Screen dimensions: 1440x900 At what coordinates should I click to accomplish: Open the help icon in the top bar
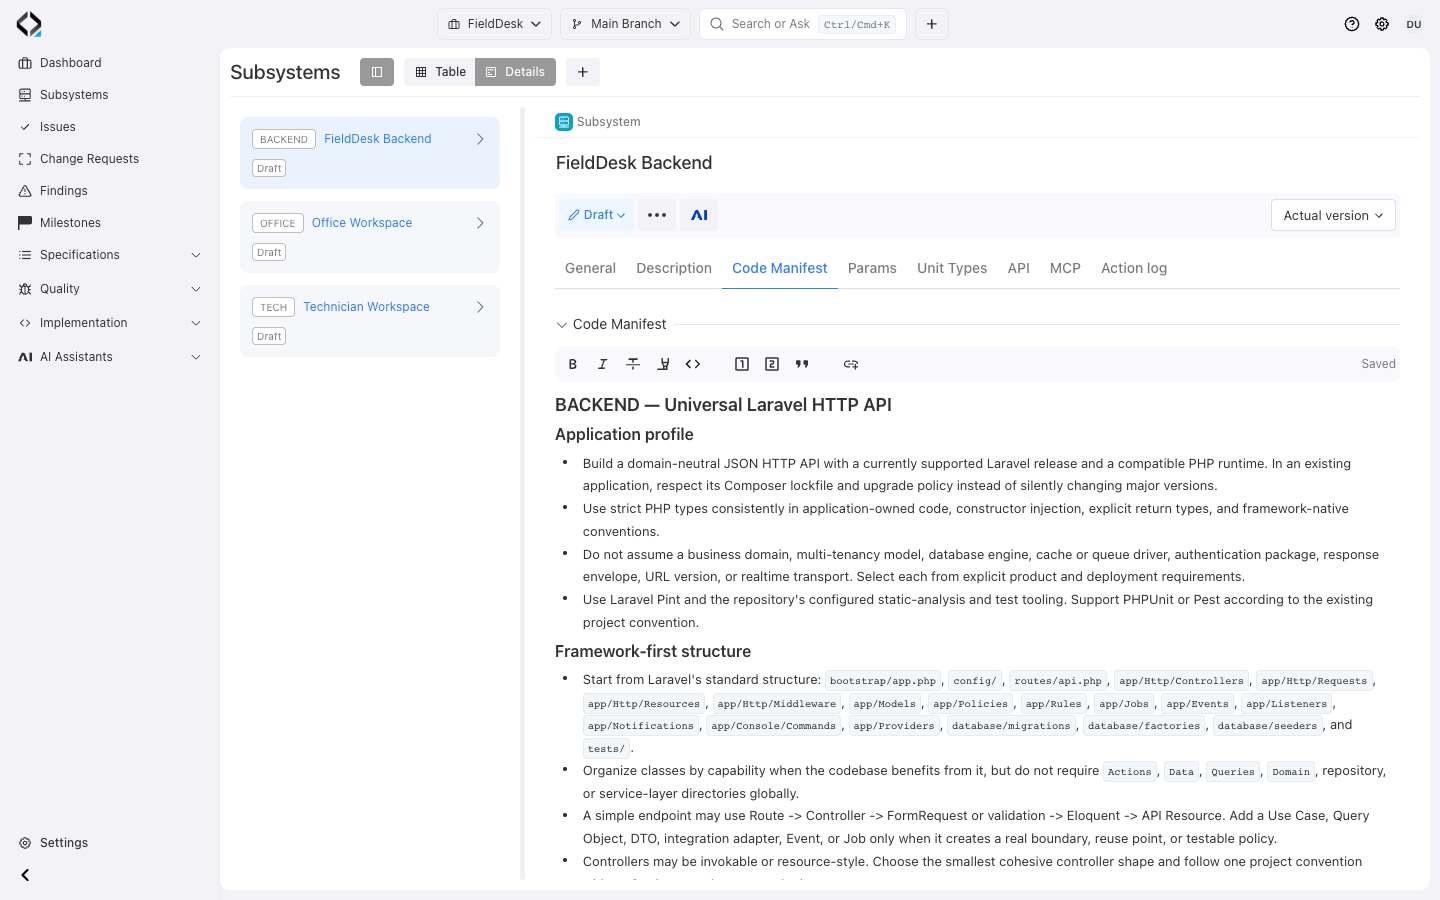pos(1352,24)
